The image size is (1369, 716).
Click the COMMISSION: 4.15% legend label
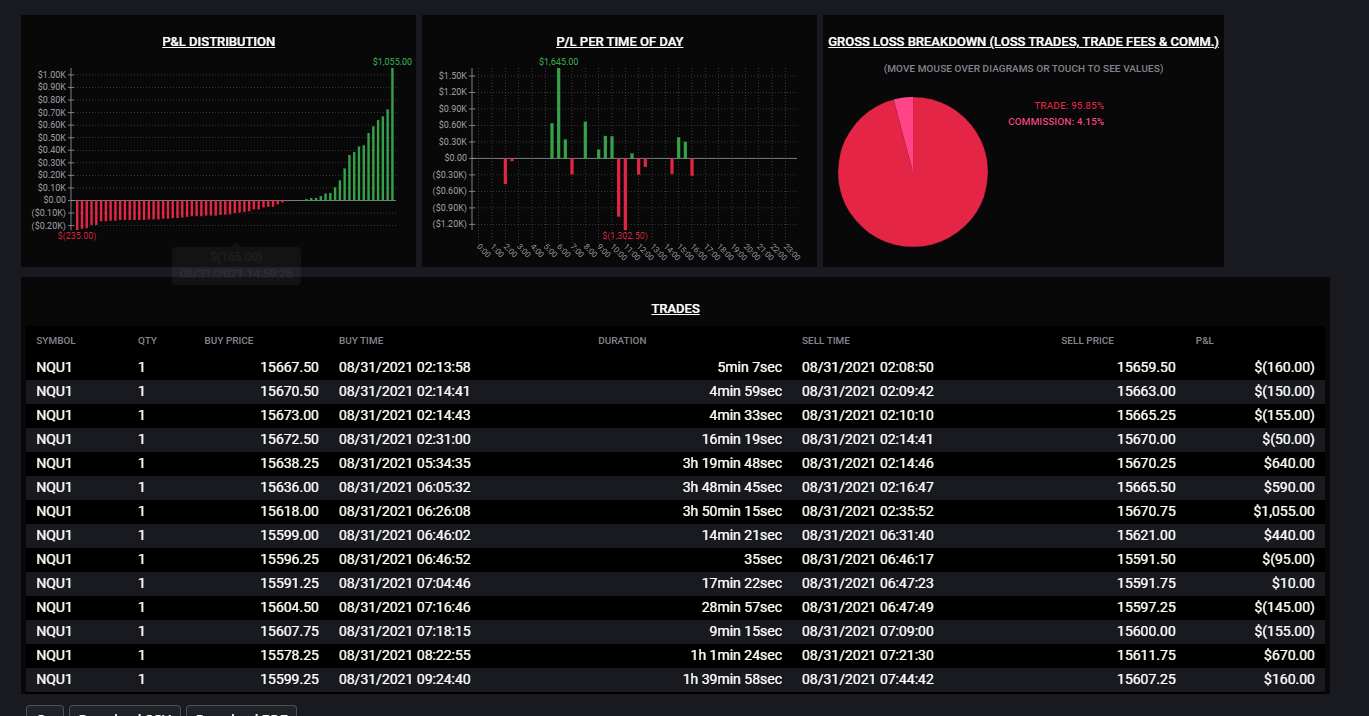[x=1056, y=122]
